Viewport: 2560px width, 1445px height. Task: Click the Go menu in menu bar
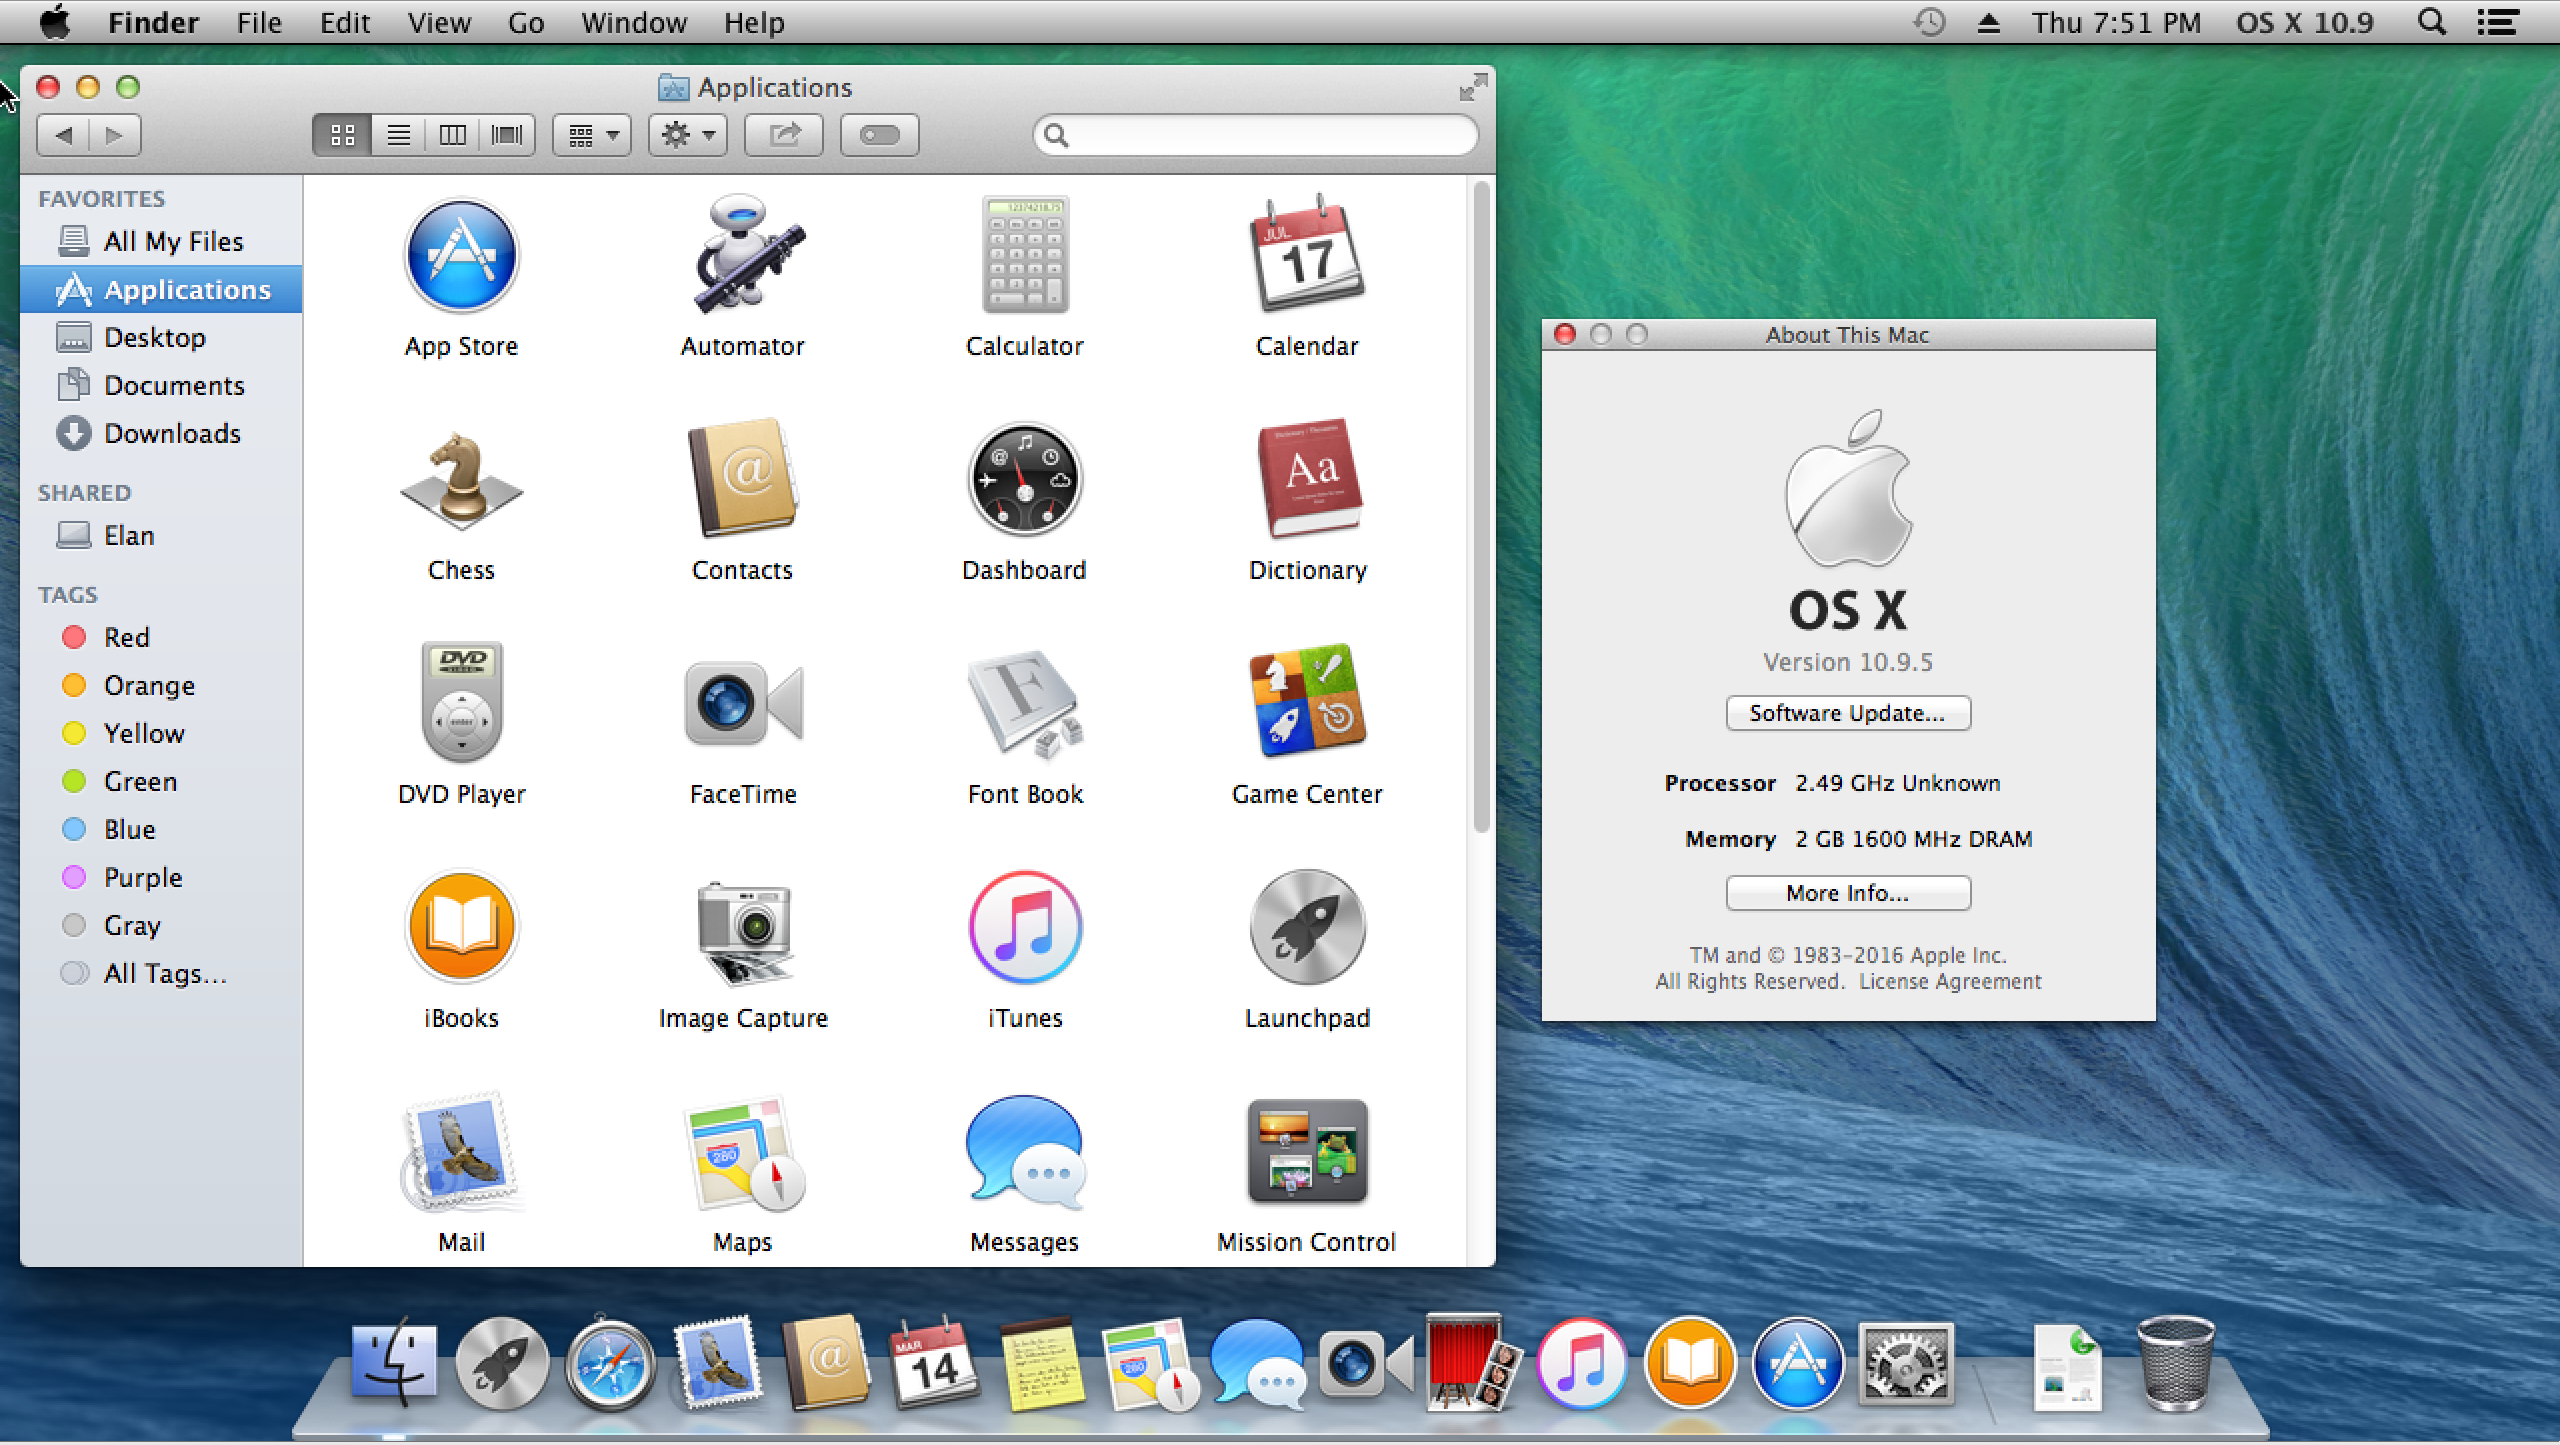526,19
